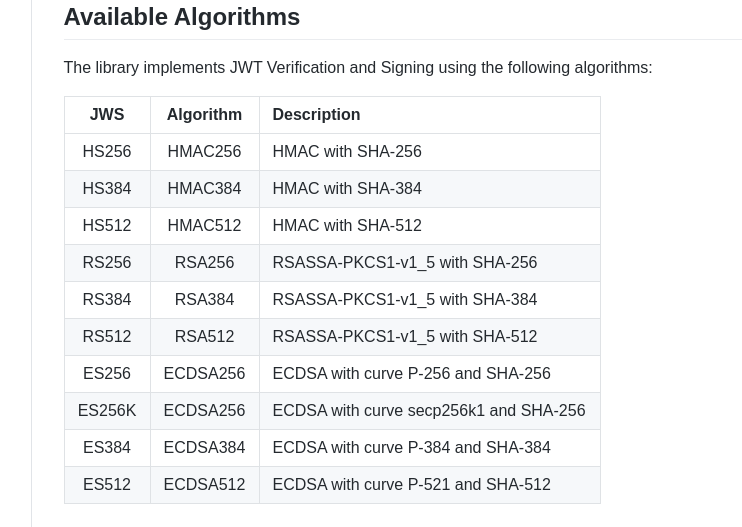Click the JWS column header
The width and height of the screenshot is (742, 527).
(107, 115)
